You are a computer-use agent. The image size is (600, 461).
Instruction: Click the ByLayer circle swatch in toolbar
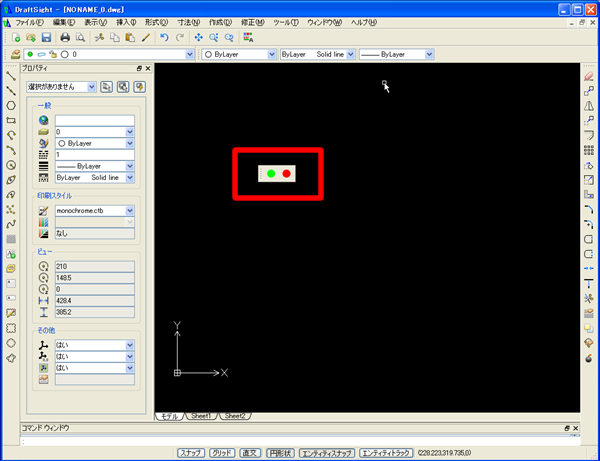click(x=208, y=54)
